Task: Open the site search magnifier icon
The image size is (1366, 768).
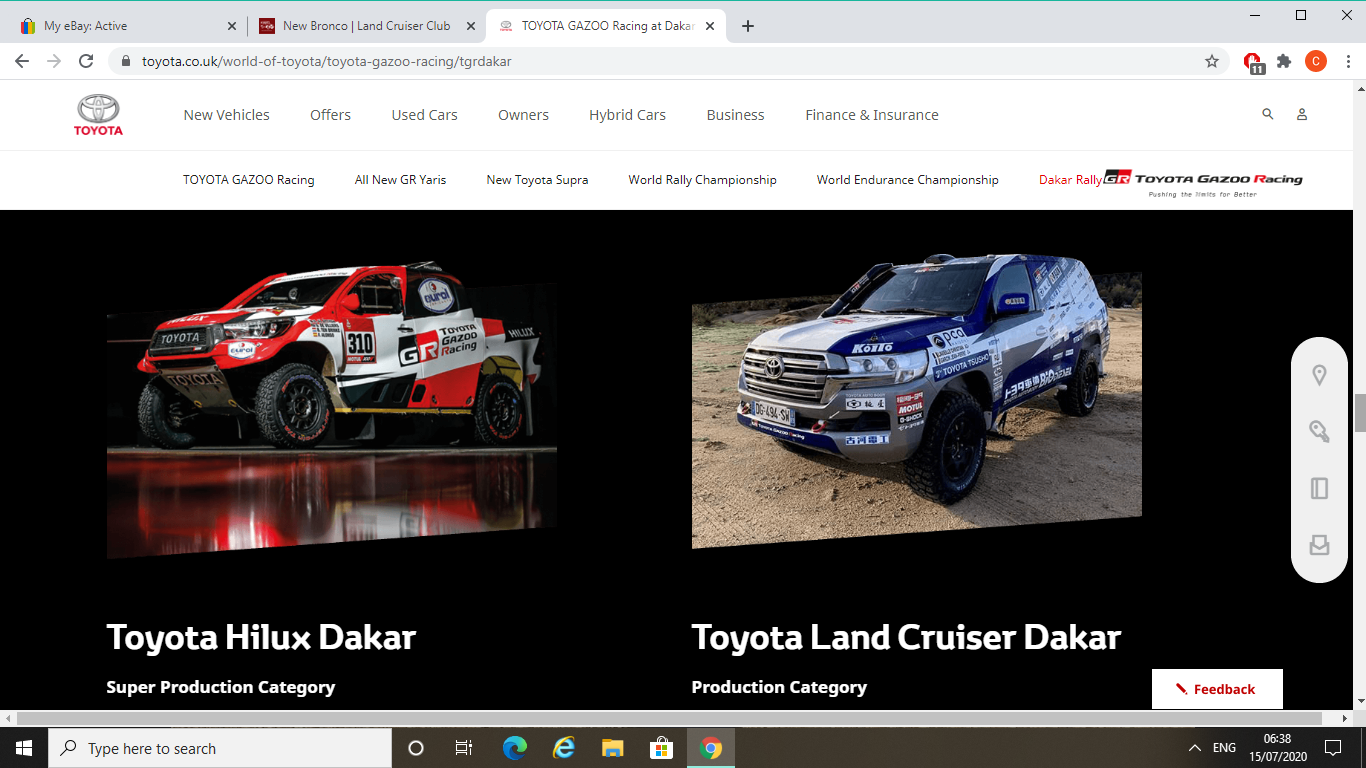Action: click(1268, 114)
